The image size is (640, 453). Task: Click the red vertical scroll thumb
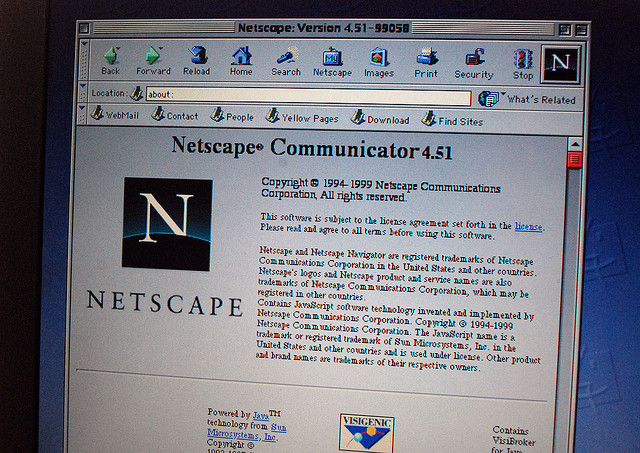(x=575, y=160)
